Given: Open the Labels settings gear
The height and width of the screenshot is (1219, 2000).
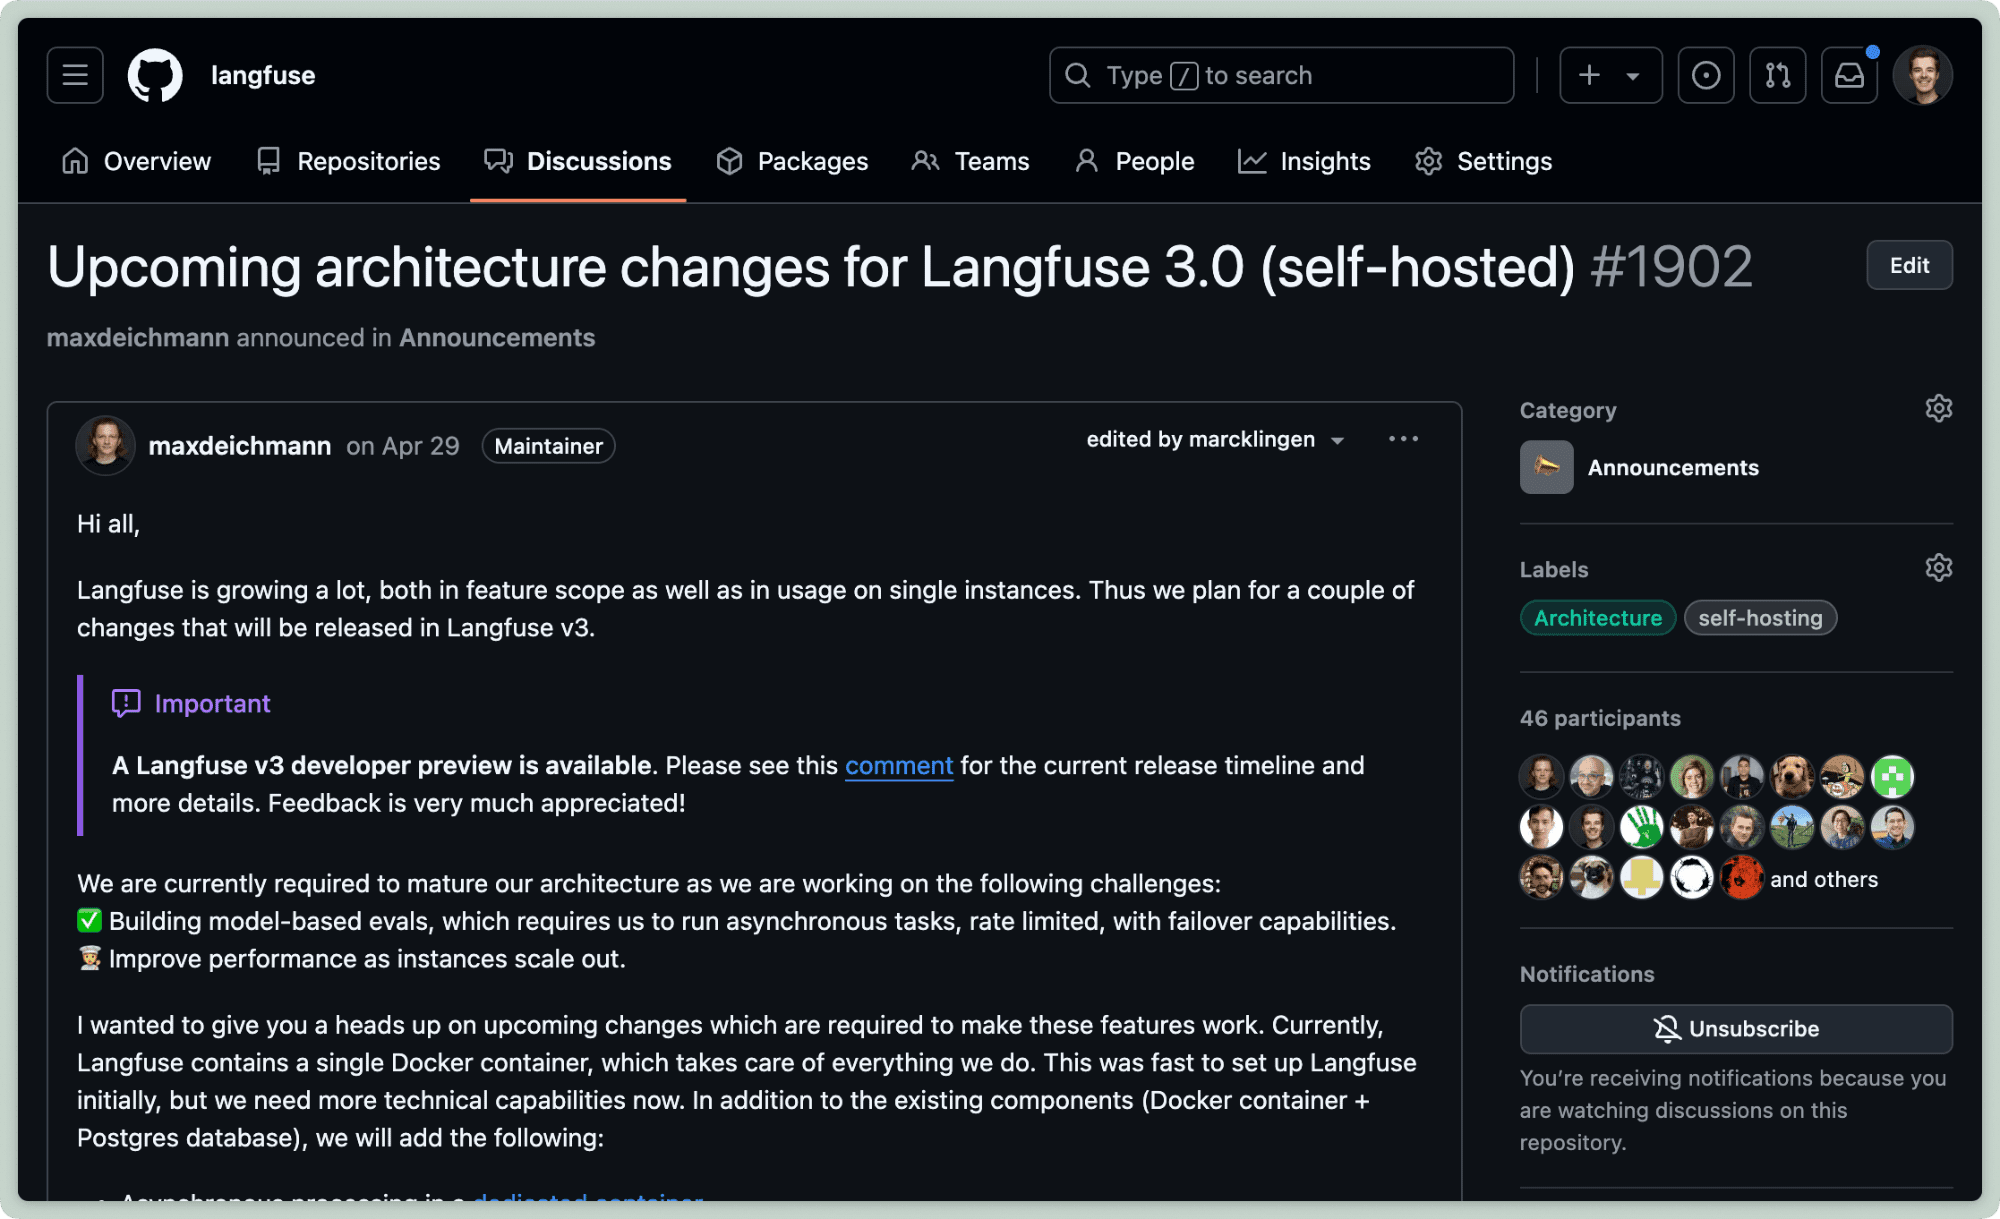Looking at the screenshot, I should pyautogui.click(x=1938, y=568).
